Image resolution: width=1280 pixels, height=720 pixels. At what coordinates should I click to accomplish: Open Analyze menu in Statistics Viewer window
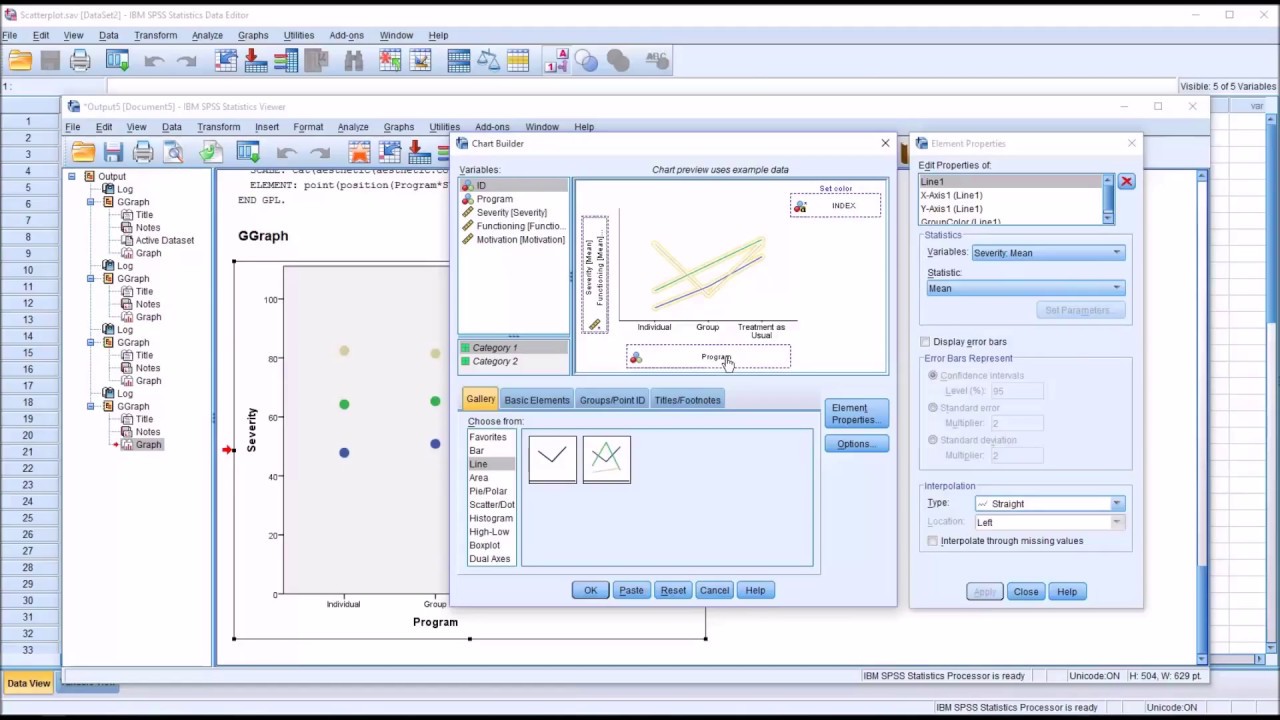tap(353, 127)
